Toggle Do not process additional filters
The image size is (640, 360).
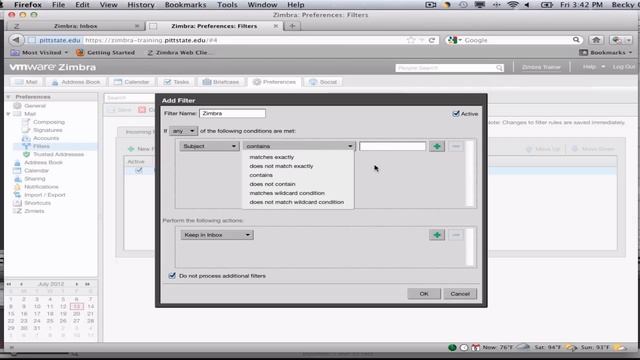pos(172,276)
